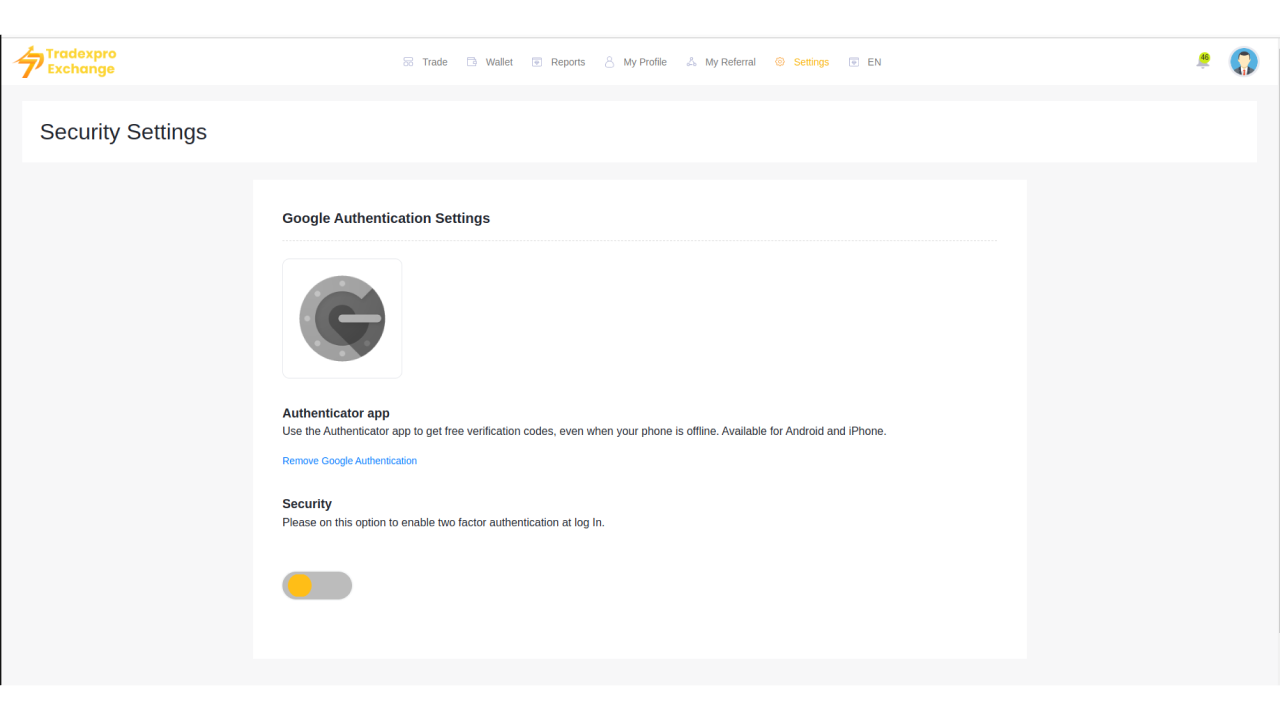1280x720 pixels.
Task: Expand the EN language selector text
Action: (874, 62)
